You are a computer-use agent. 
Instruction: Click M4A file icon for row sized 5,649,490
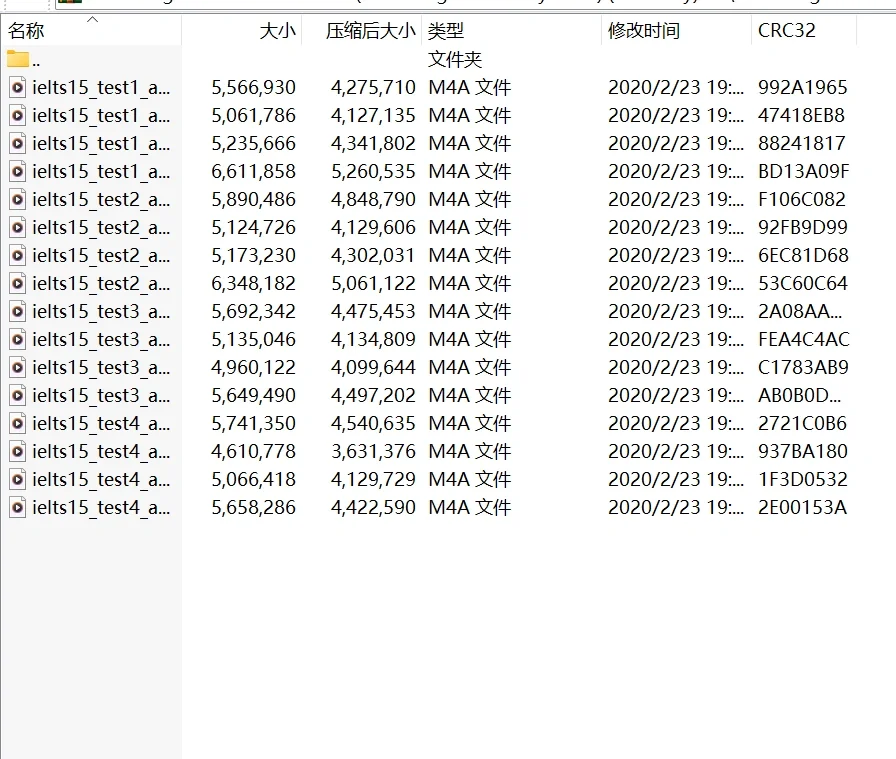[18, 396]
